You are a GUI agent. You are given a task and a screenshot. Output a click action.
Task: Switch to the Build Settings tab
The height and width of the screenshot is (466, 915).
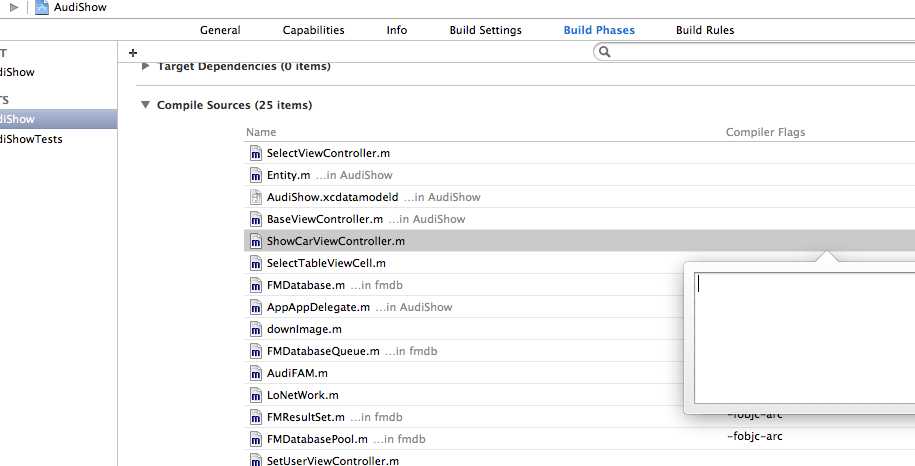[x=486, y=30]
